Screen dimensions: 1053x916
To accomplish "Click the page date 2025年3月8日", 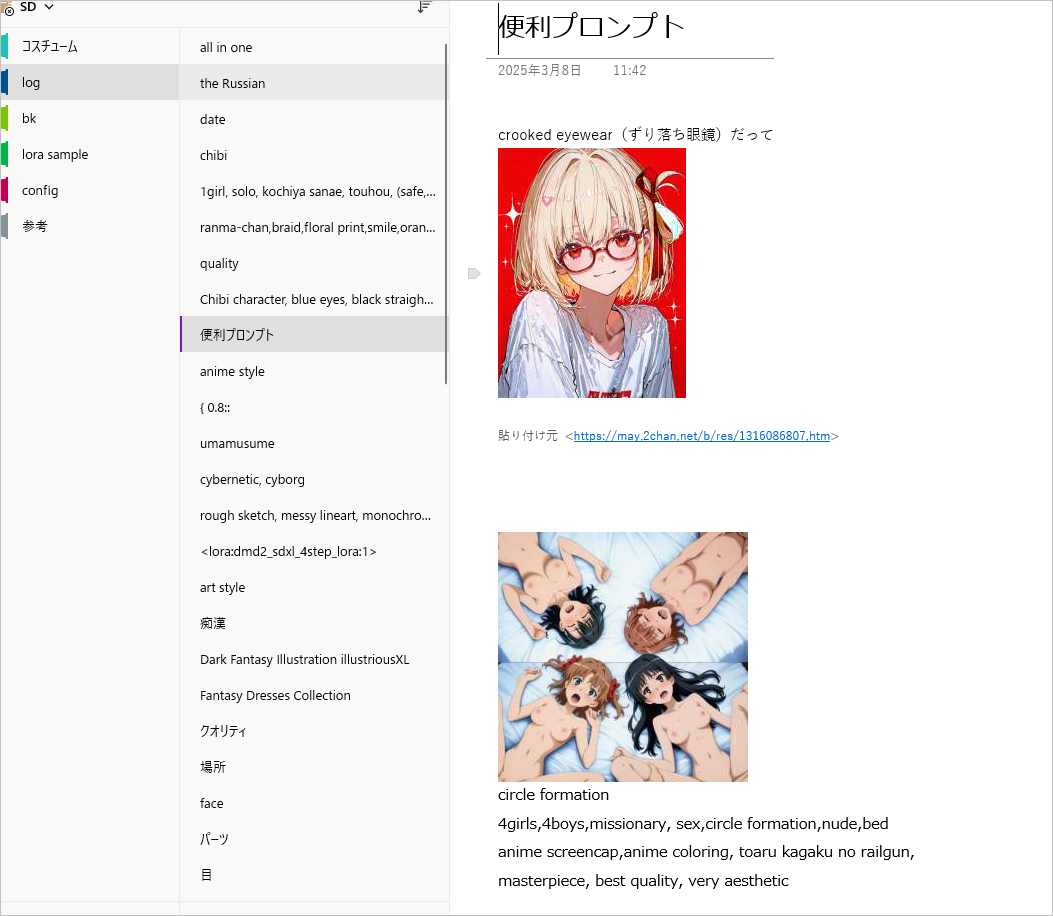I will (x=539, y=71).
